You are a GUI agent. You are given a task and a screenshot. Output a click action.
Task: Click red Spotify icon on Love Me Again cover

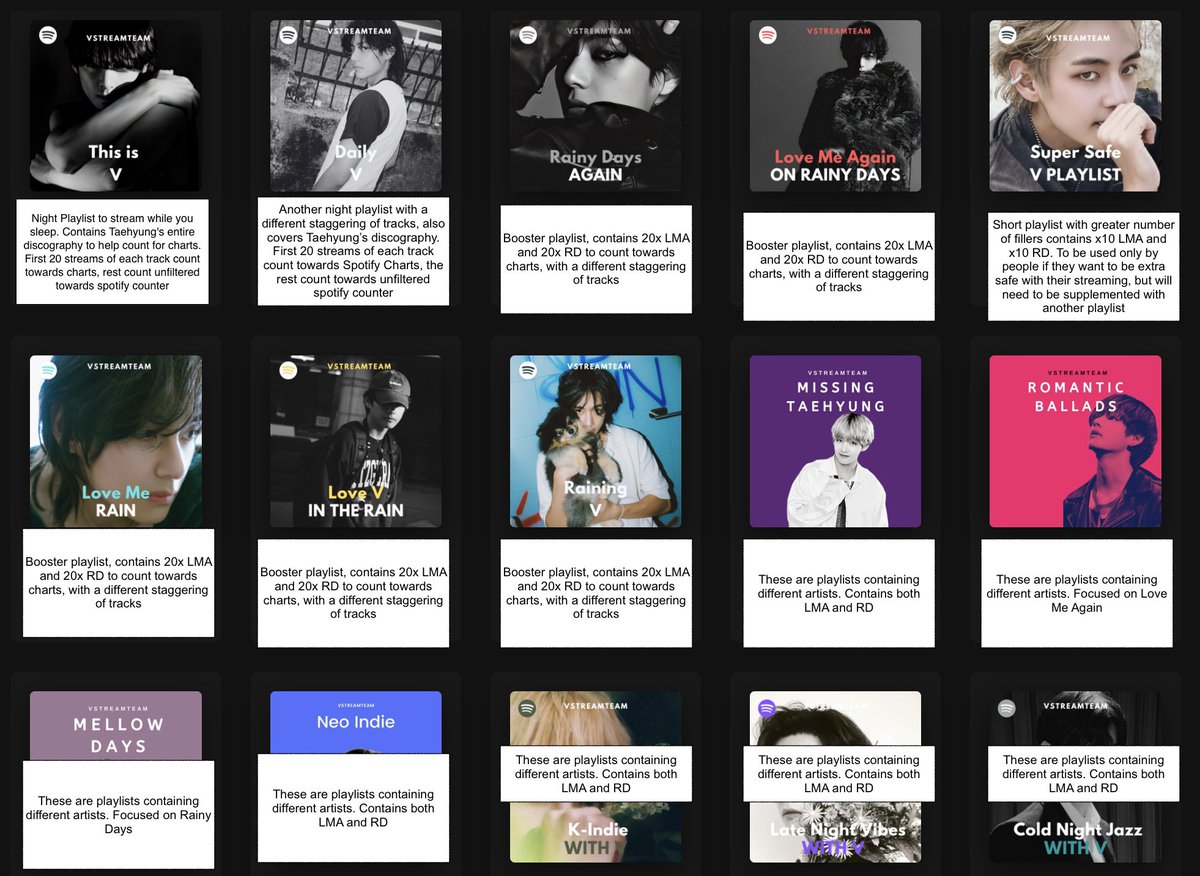[768, 35]
